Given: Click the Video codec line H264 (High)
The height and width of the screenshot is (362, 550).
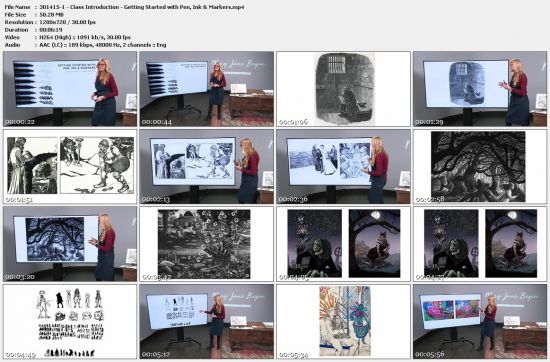Looking at the screenshot, I should point(85,37).
